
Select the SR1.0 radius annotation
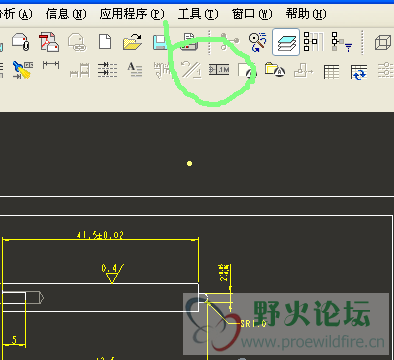click(x=253, y=323)
